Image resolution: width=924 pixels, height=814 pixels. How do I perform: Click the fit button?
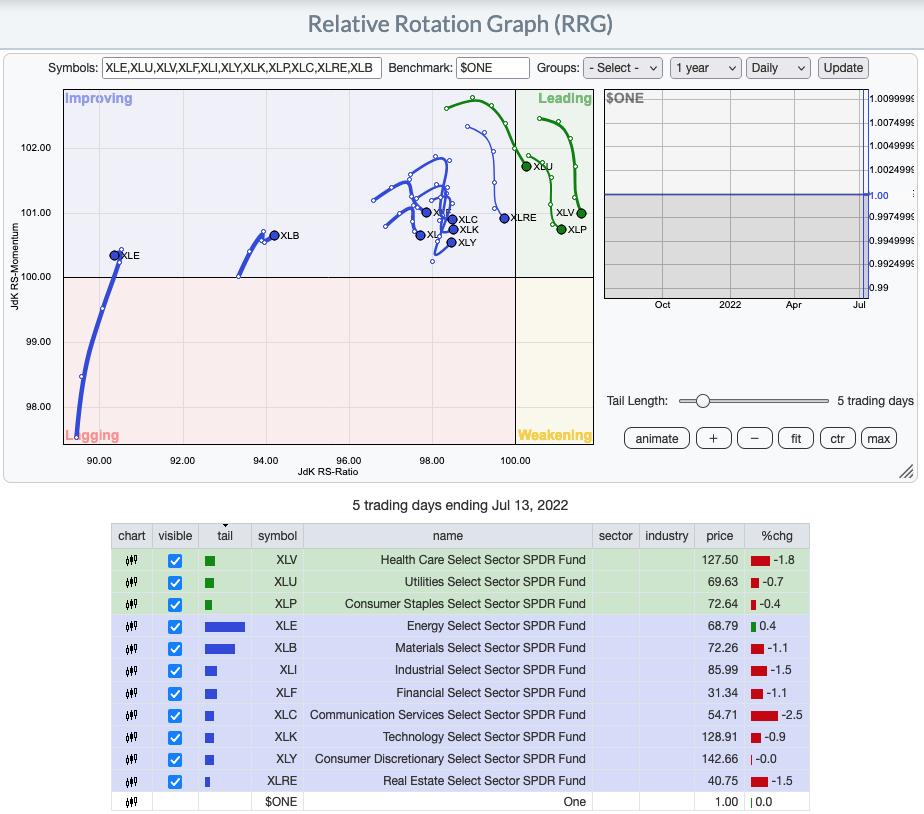pos(796,439)
